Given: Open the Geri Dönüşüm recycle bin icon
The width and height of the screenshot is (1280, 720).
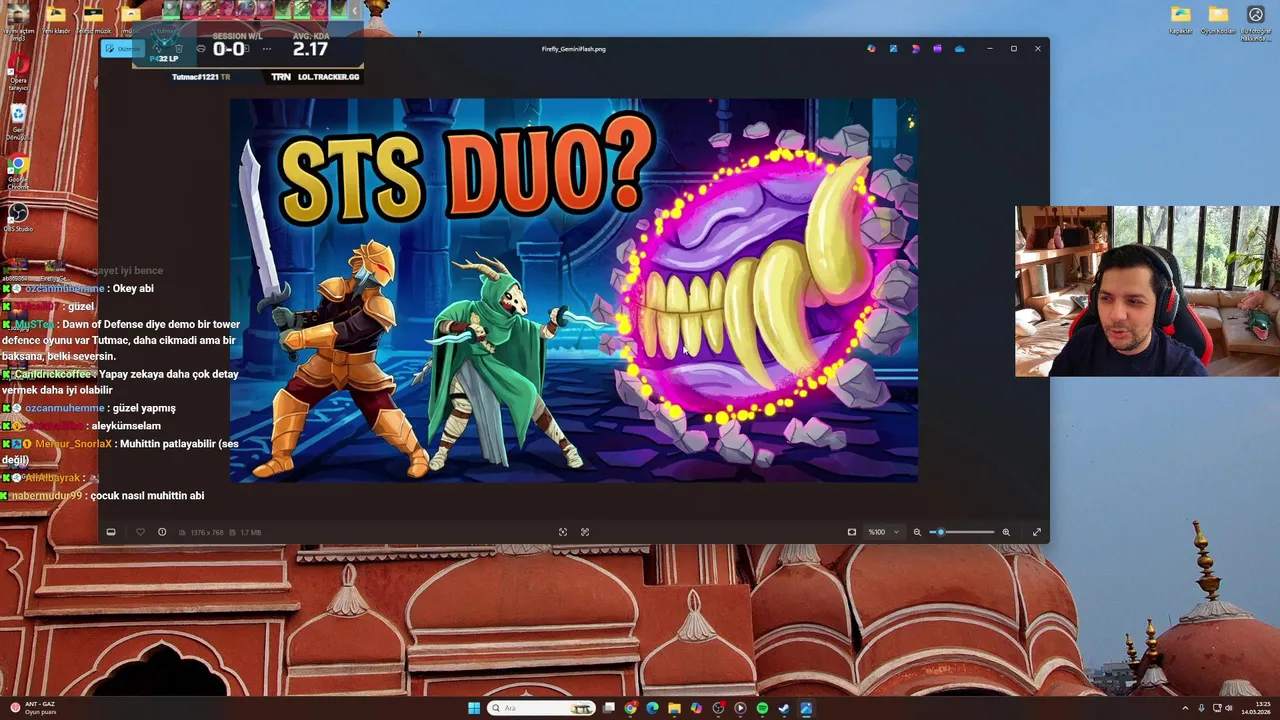Looking at the screenshot, I should (18, 122).
